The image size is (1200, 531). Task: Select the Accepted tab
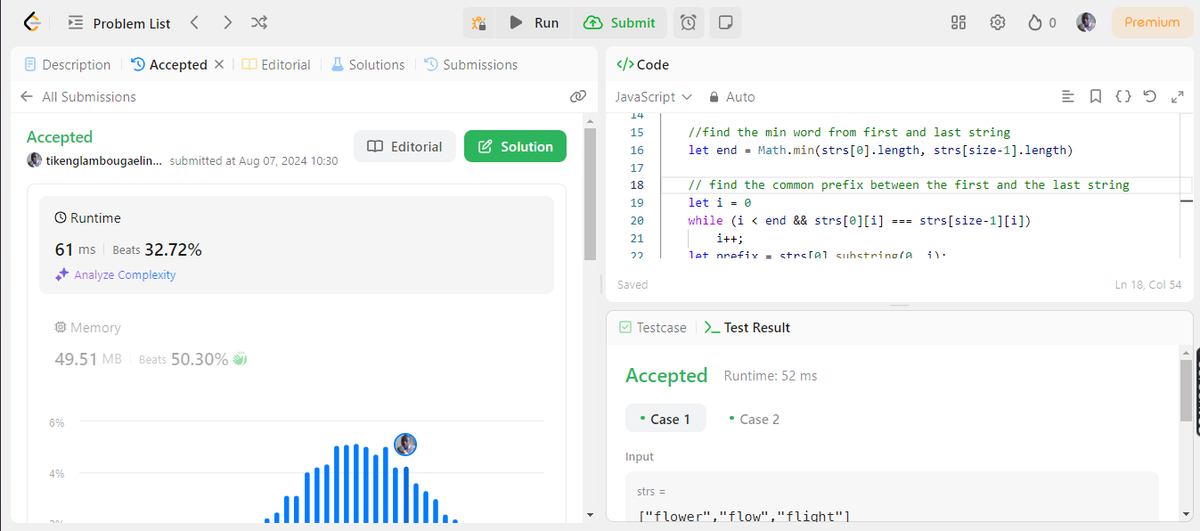pos(169,64)
